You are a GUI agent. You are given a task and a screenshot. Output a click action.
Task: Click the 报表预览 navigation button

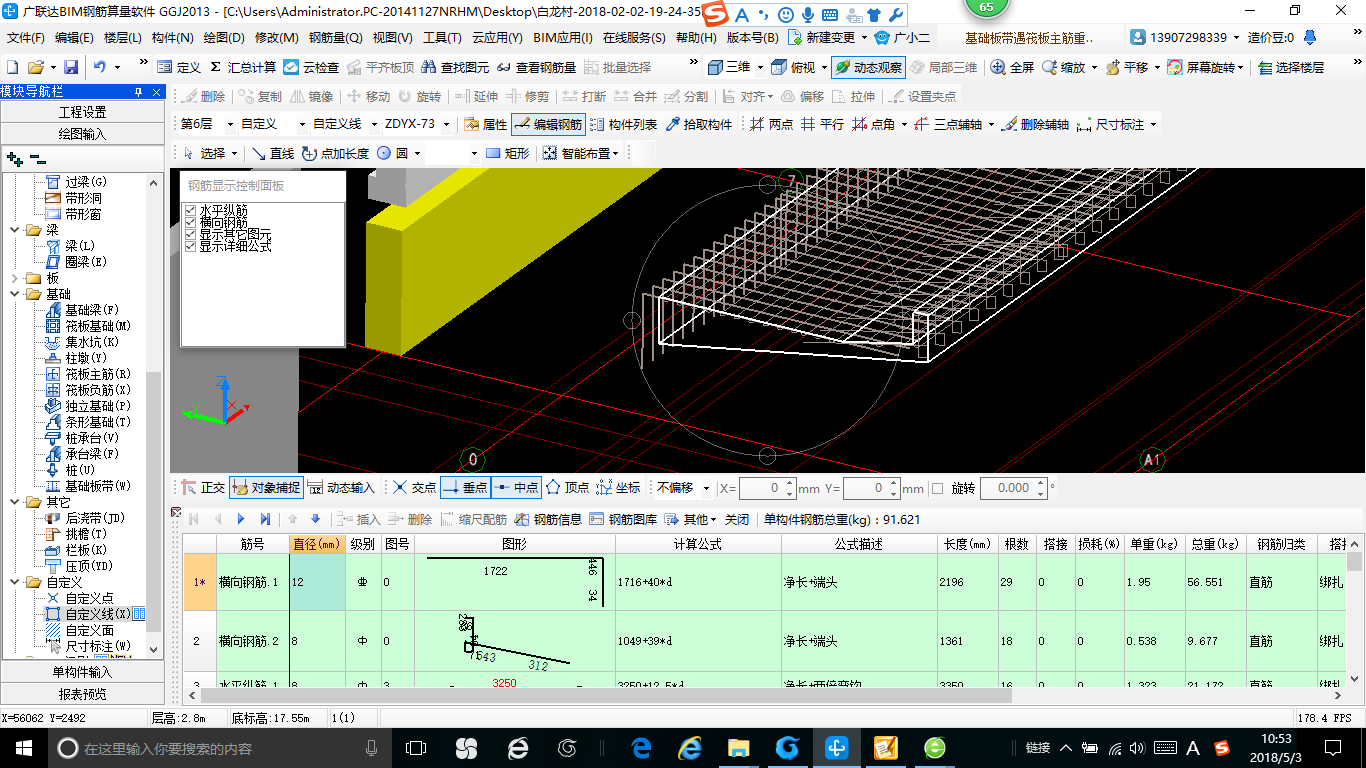click(82, 694)
